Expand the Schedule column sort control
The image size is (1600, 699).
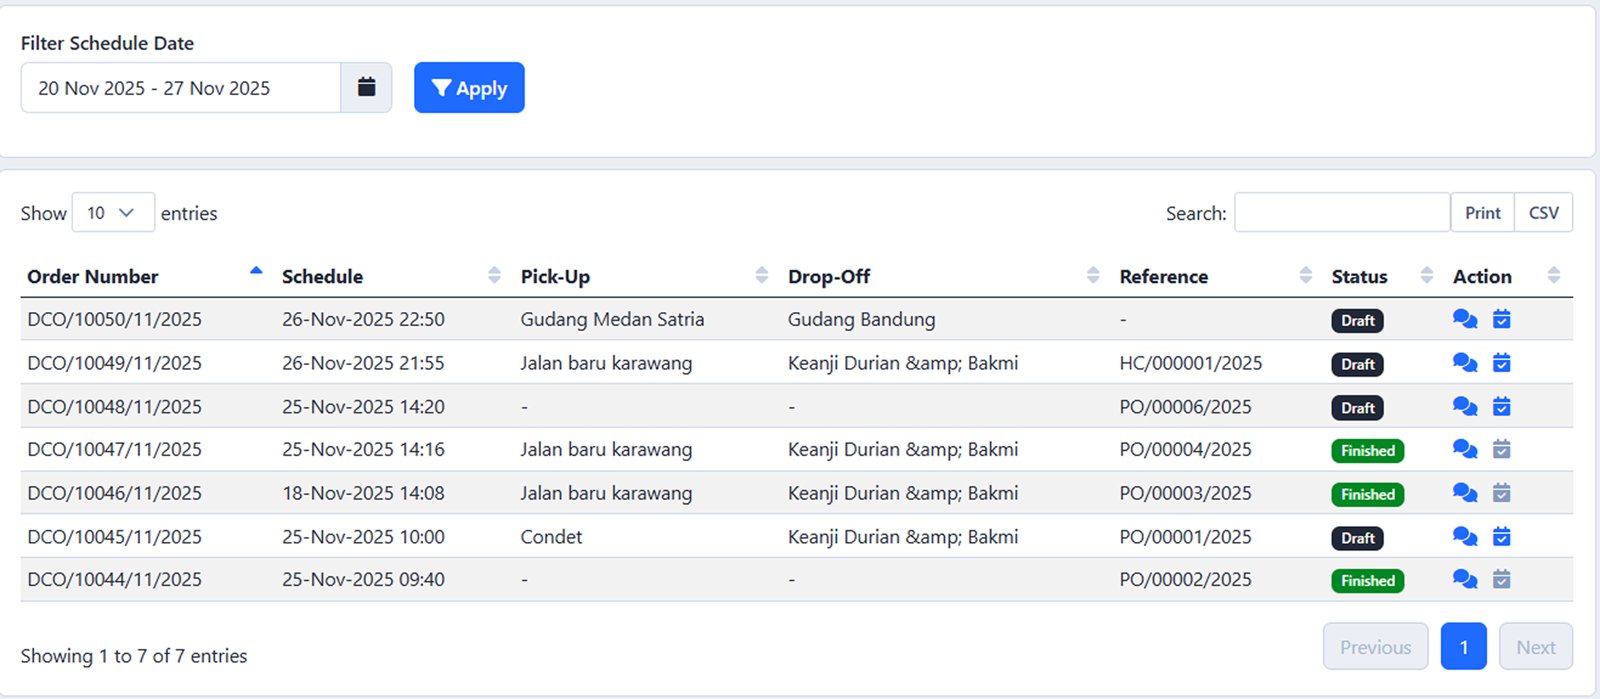tap(494, 275)
